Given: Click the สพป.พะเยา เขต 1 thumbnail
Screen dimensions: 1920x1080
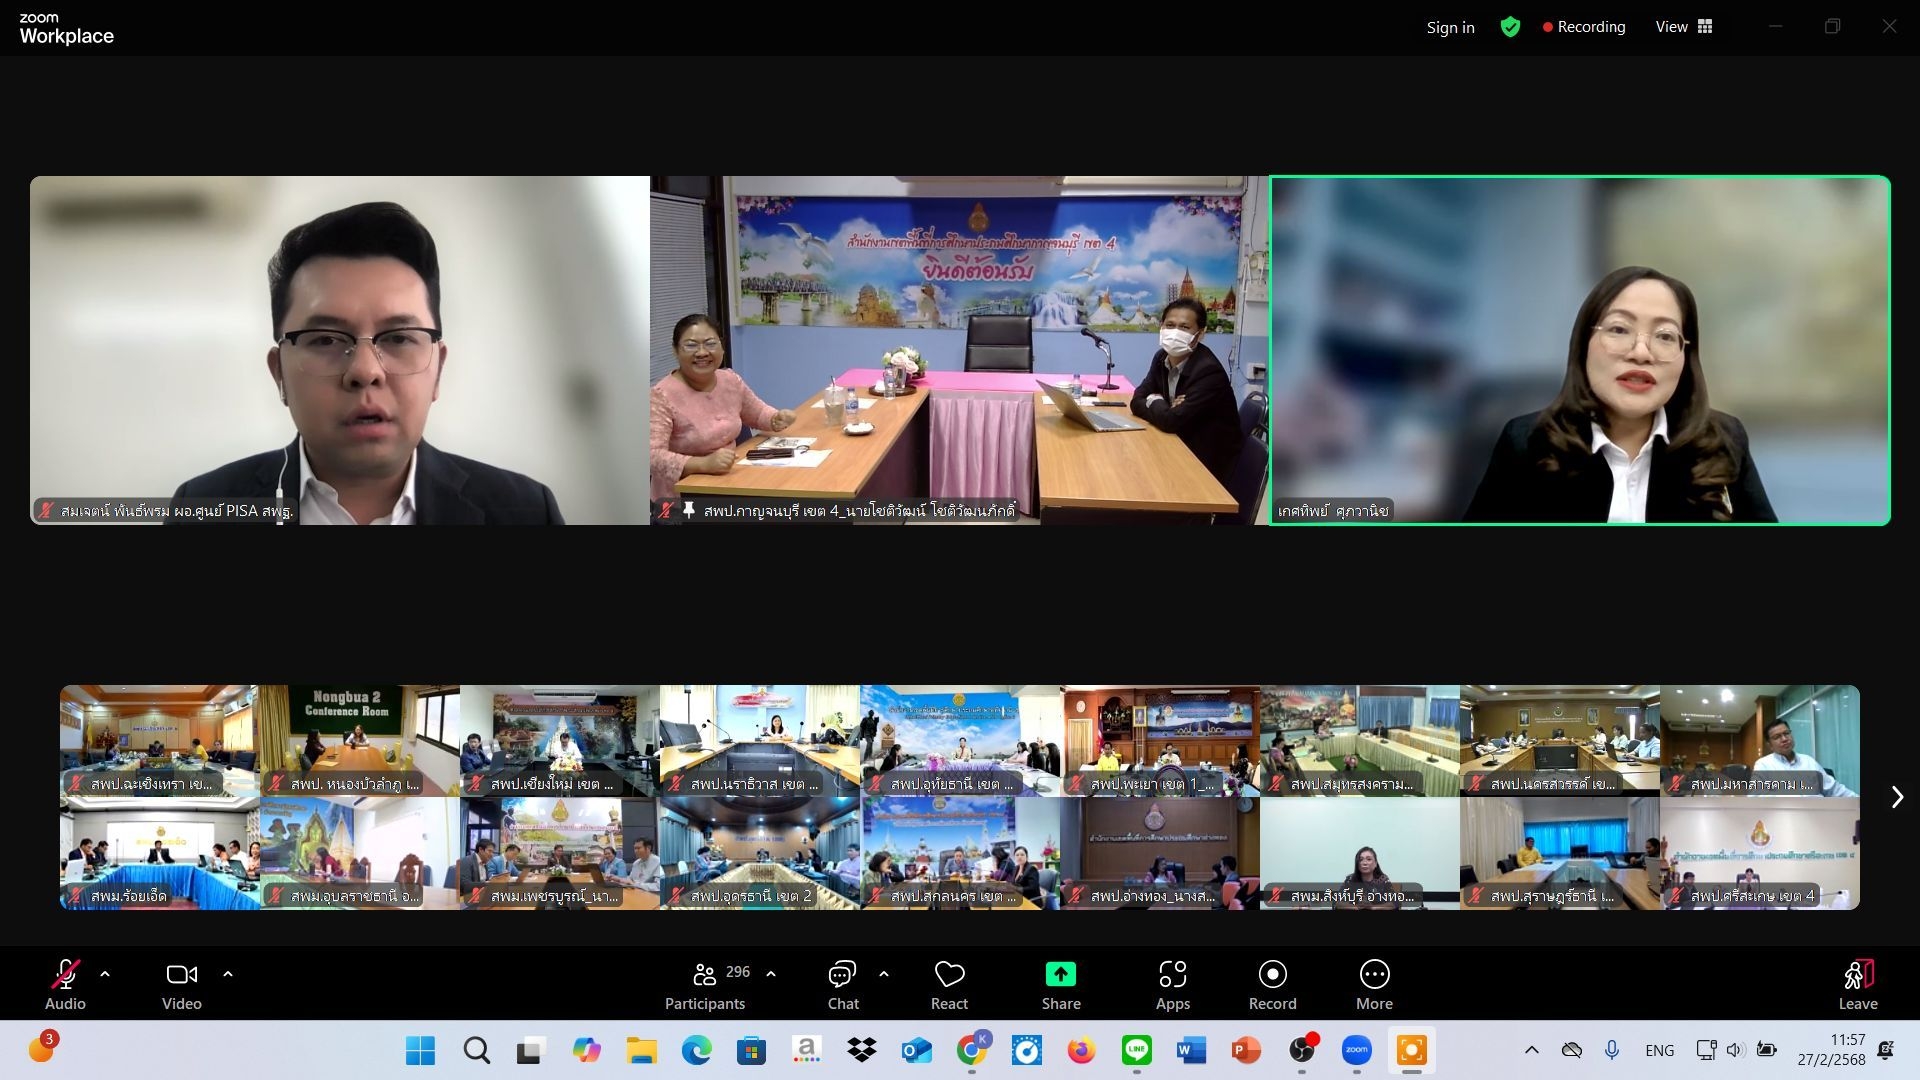Looking at the screenshot, I should (x=1160, y=741).
